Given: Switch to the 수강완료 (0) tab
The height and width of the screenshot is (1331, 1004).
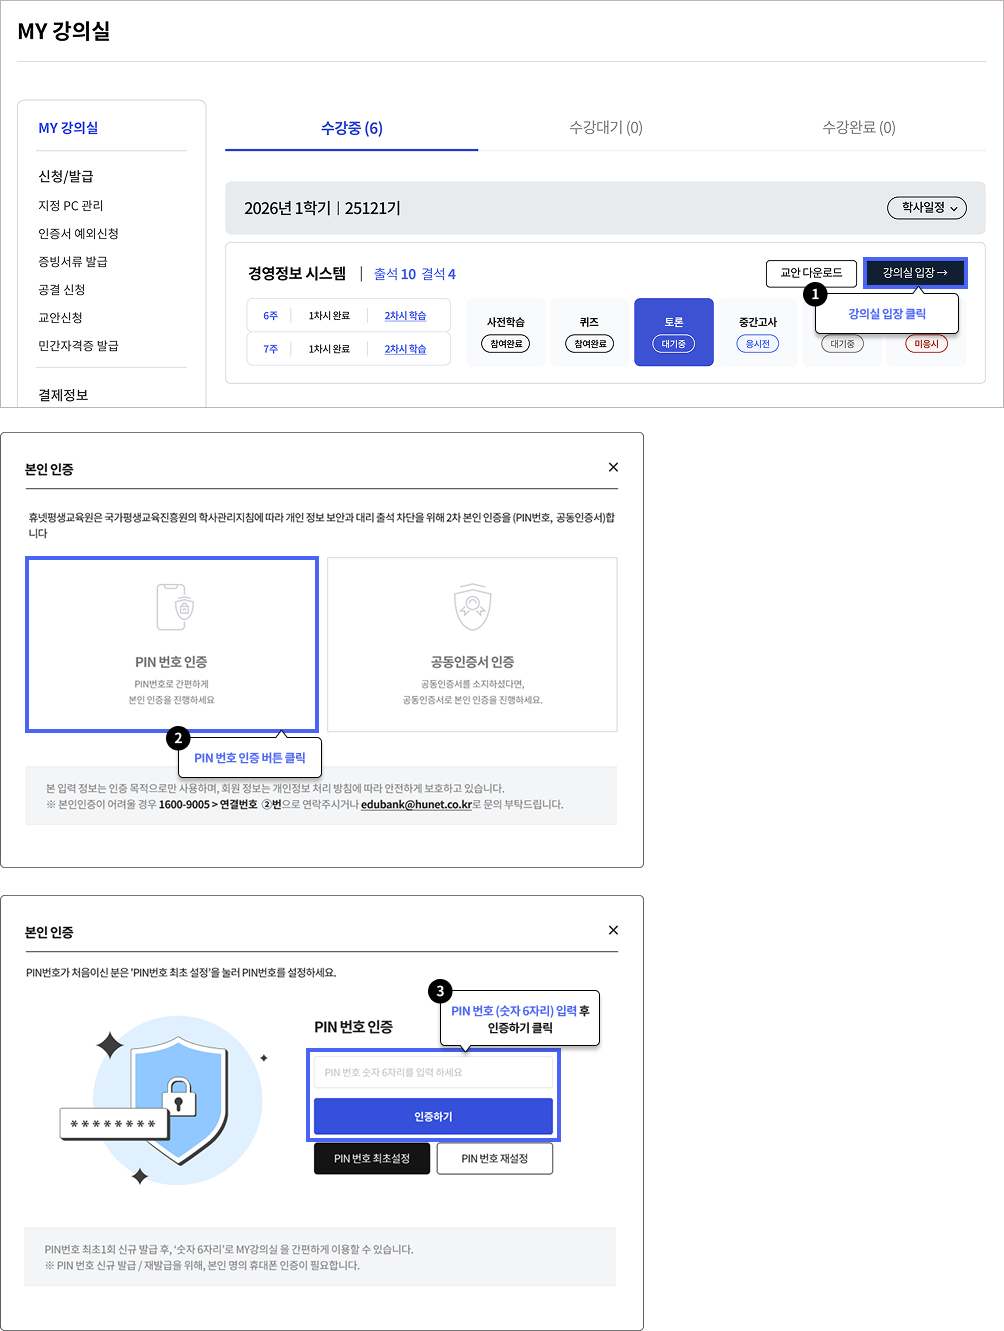Looking at the screenshot, I should pyautogui.click(x=858, y=128).
